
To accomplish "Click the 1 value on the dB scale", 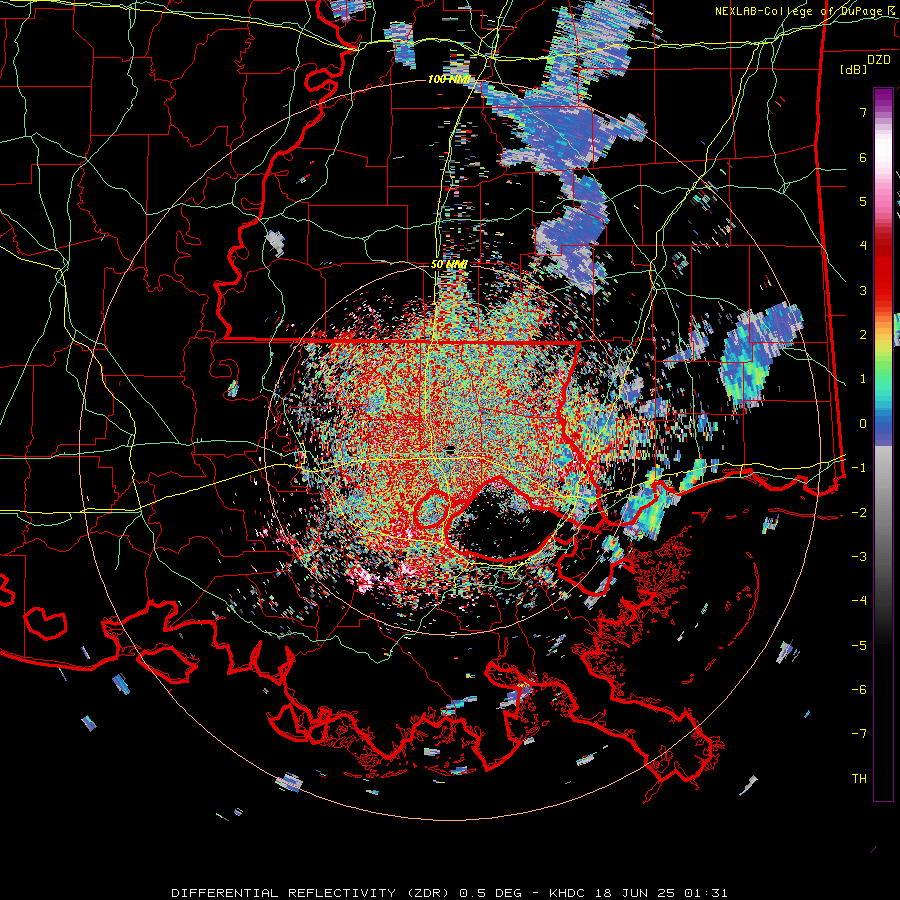I will click(x=863, y=379).
